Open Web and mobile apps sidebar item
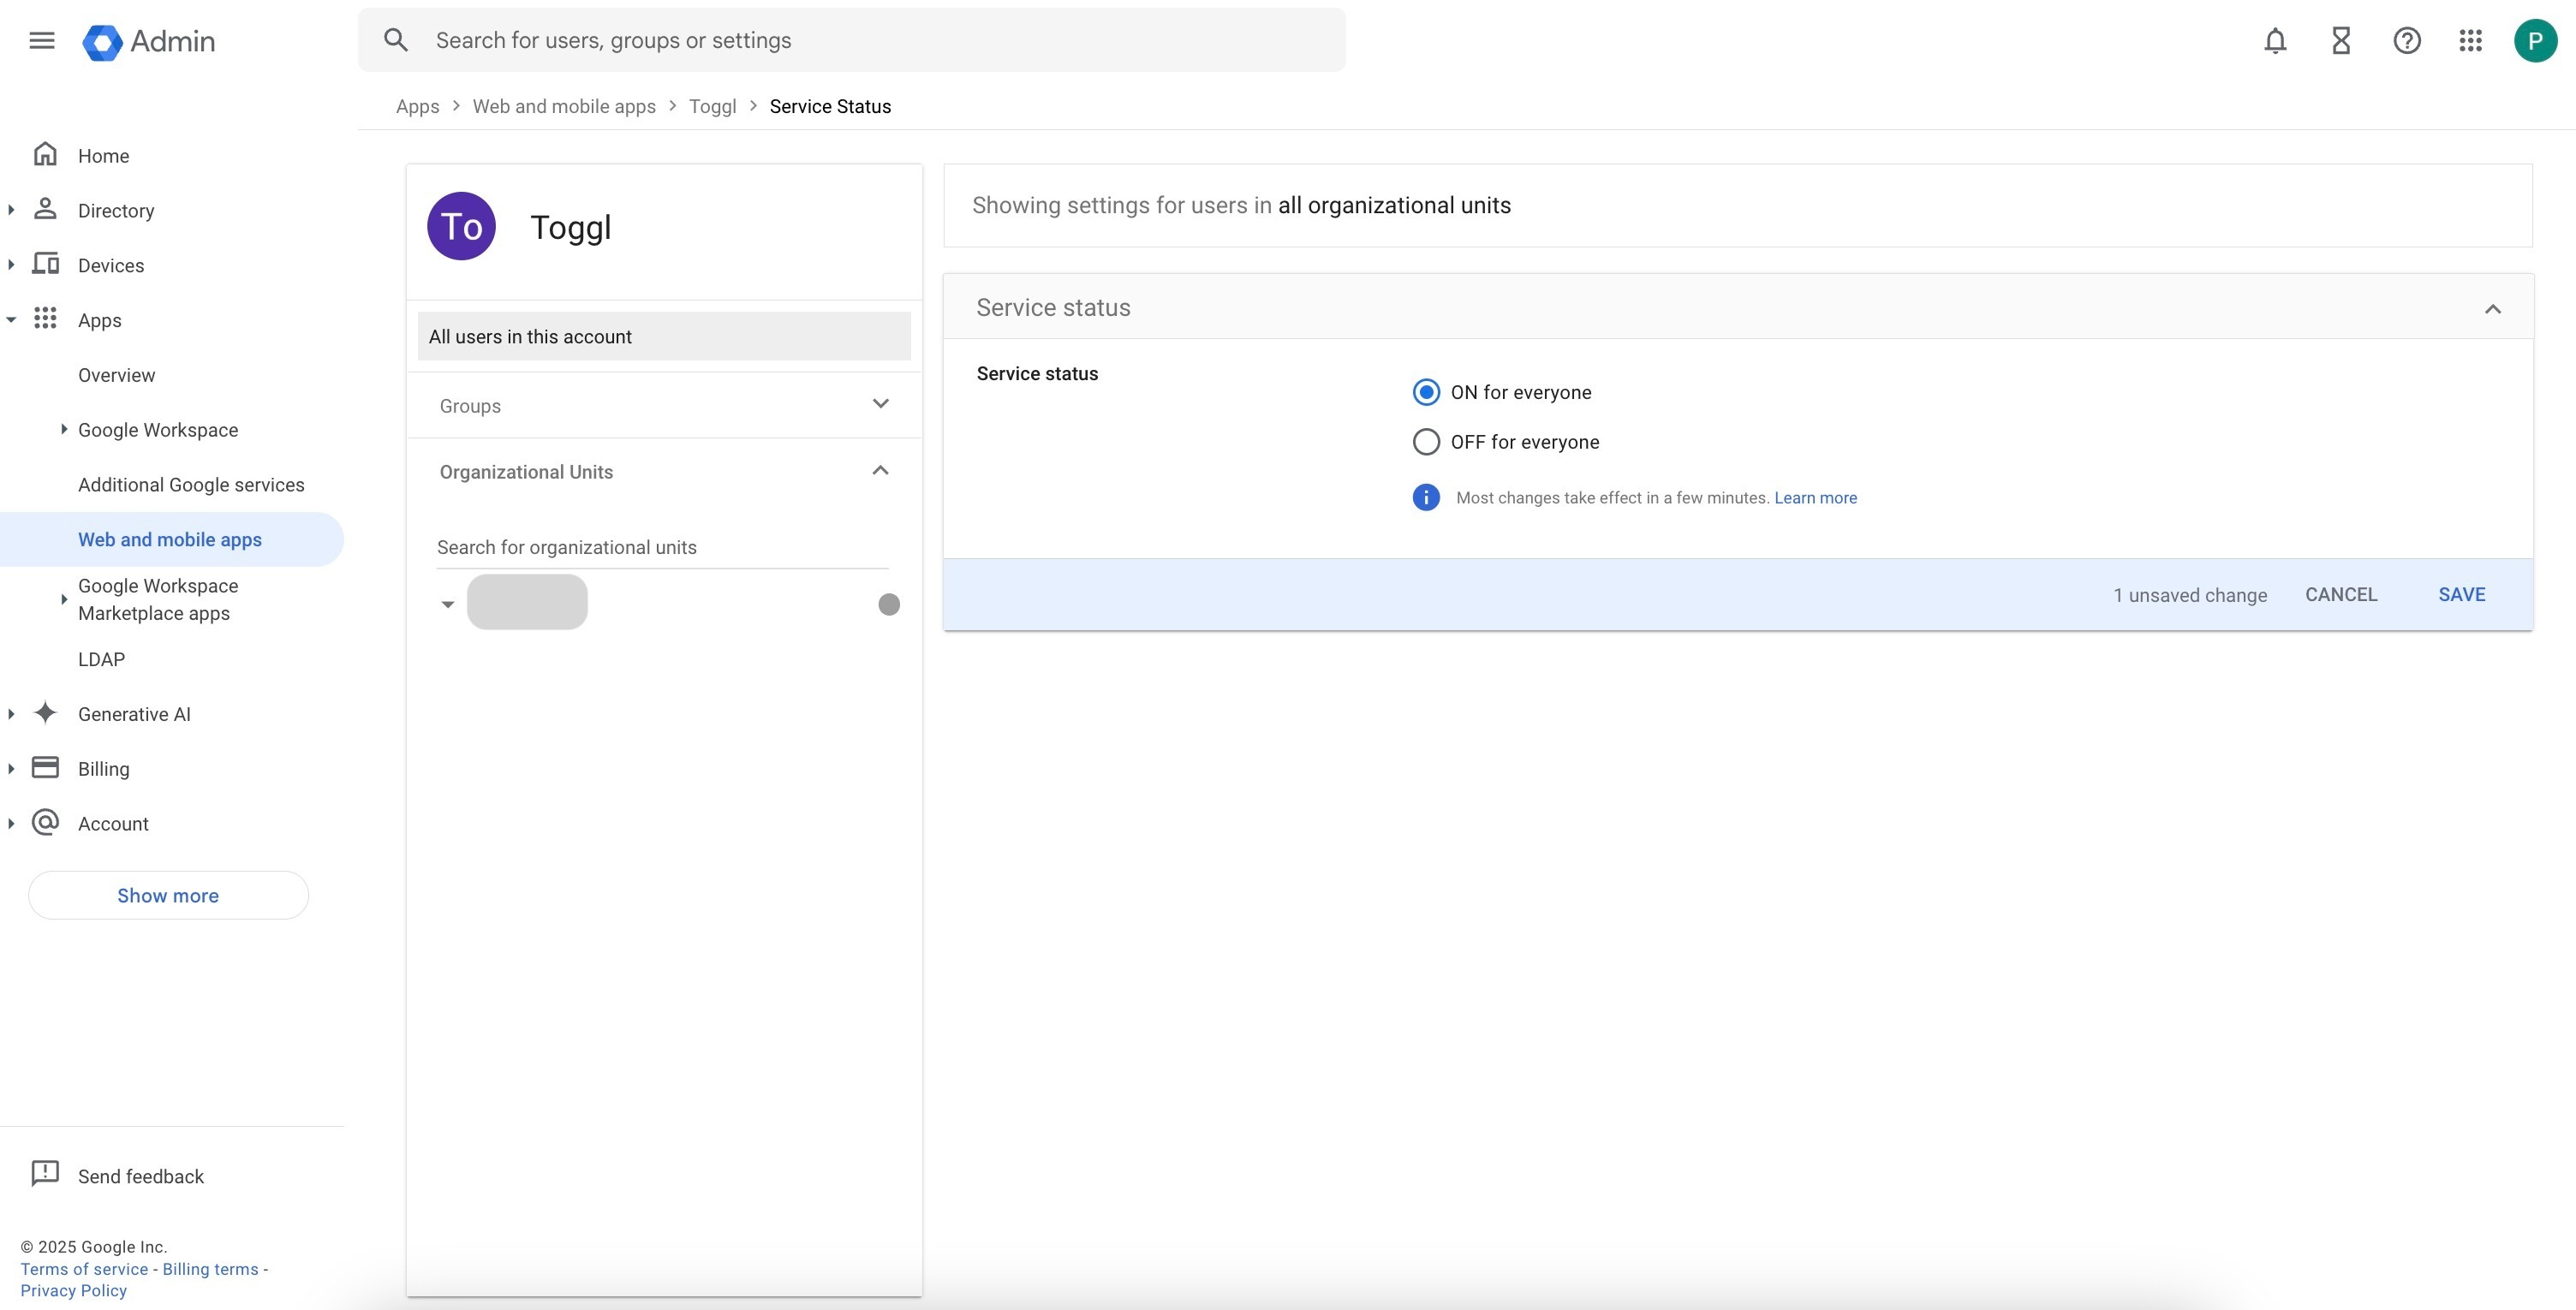 (x=170, y=539)
